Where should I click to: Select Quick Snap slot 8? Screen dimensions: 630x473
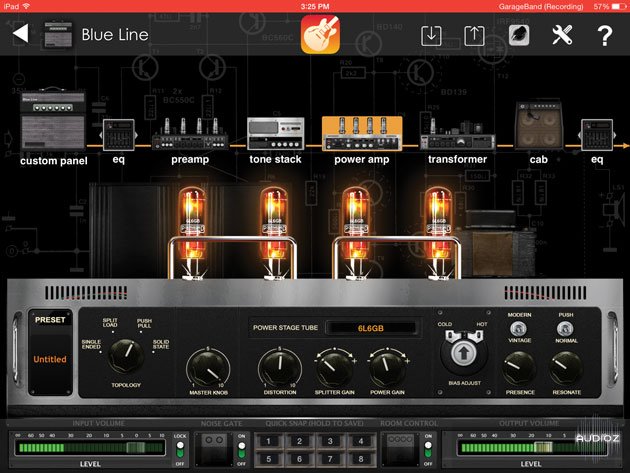[x=361, y=459]
